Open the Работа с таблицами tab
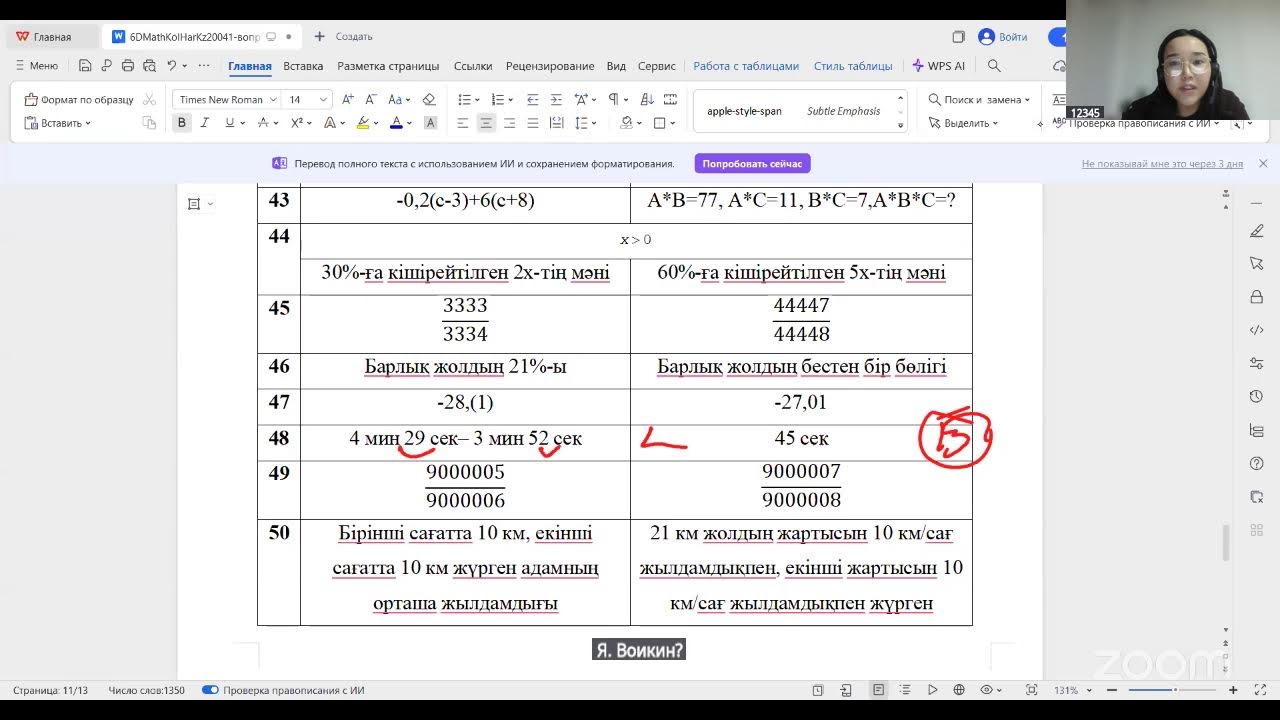Screen dimensions: 1280x720 [x=746, y=66]
